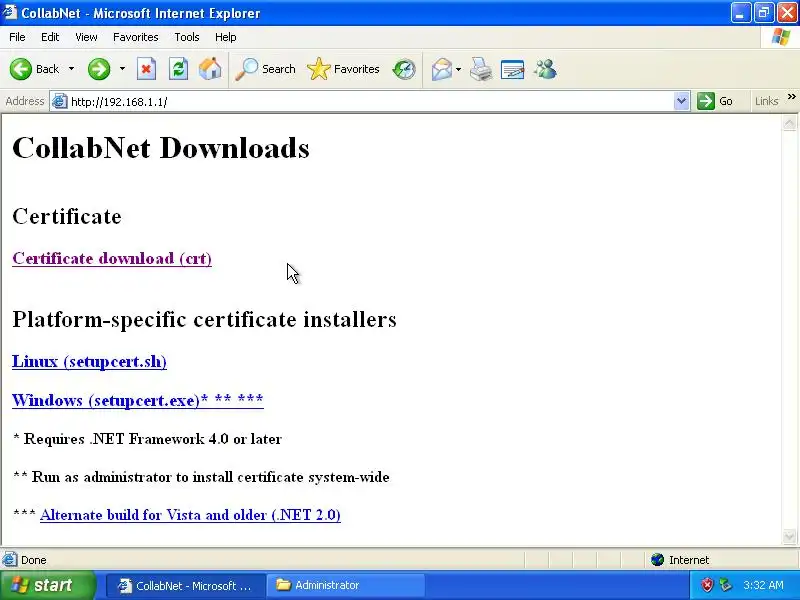This screenshot has width=800, height=600.
Task: Click red security shield tray icon
Action: pos(707,585)
